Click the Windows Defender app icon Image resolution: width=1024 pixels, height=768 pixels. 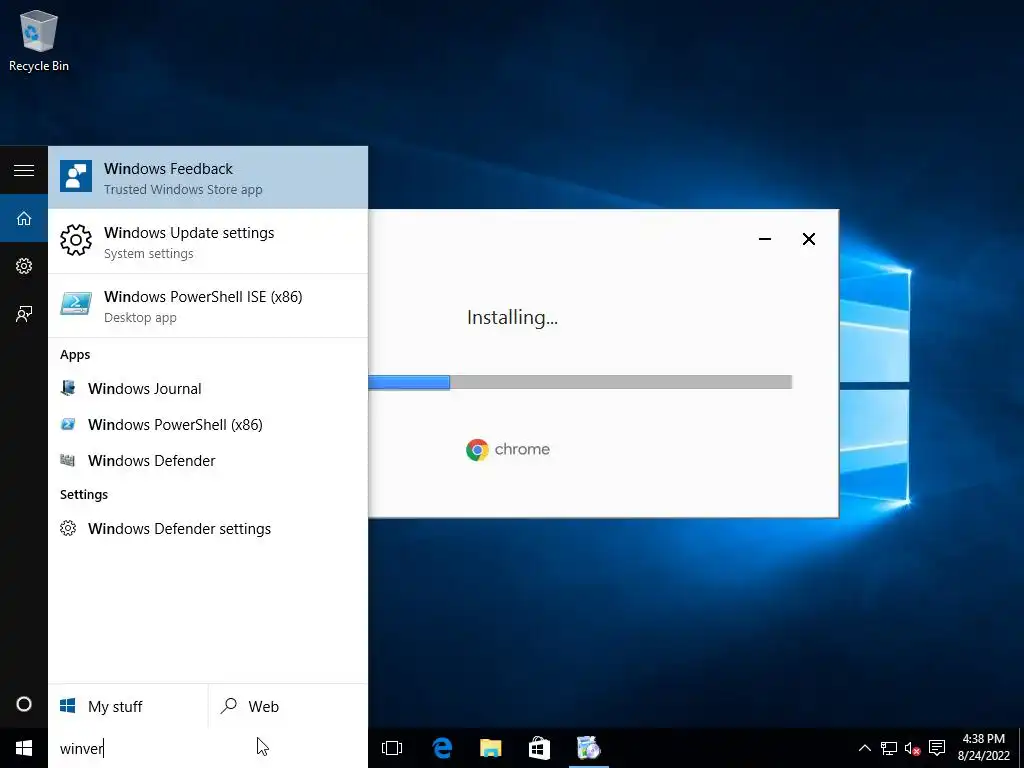point(68,460)
